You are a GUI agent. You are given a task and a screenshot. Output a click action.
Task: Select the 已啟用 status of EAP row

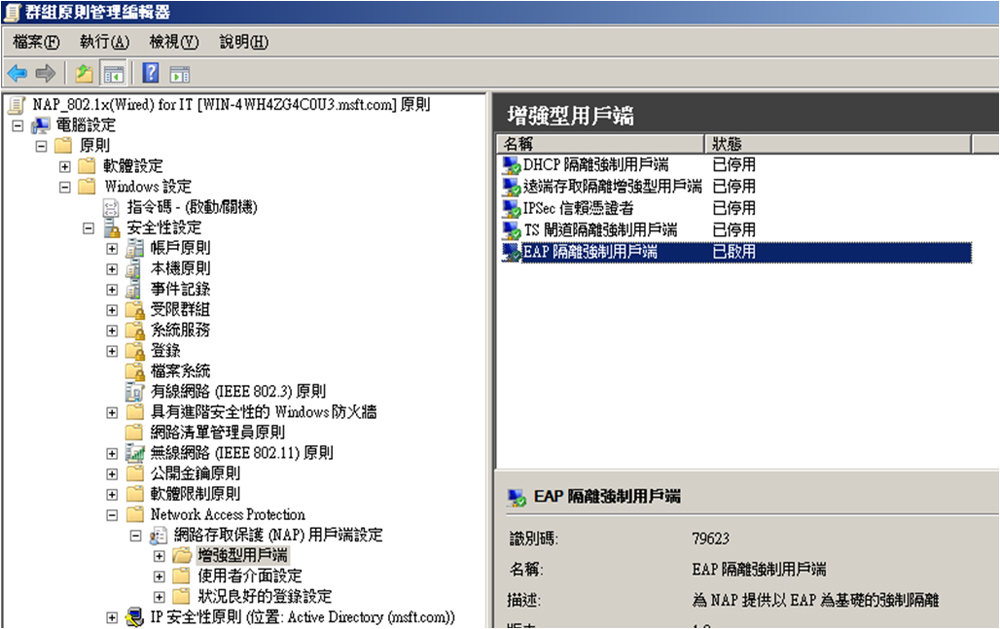[x=734, y=252]
